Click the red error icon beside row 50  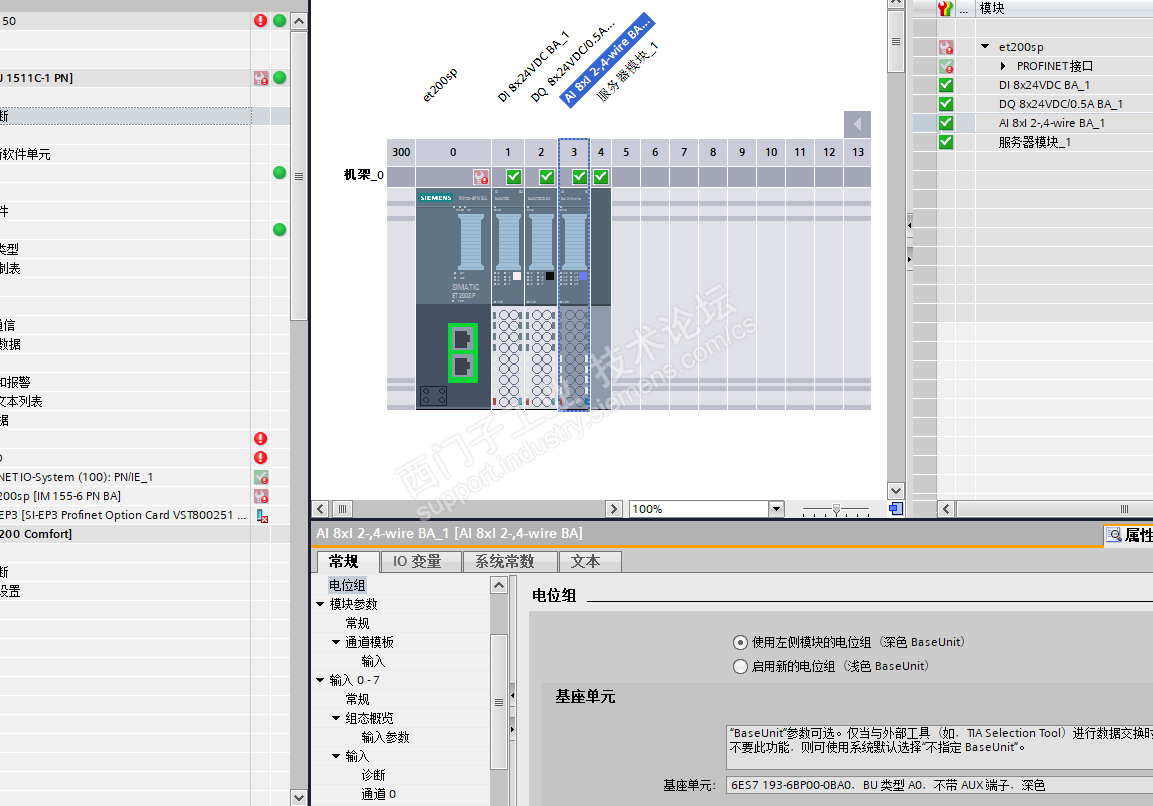(x=260, y=21)
